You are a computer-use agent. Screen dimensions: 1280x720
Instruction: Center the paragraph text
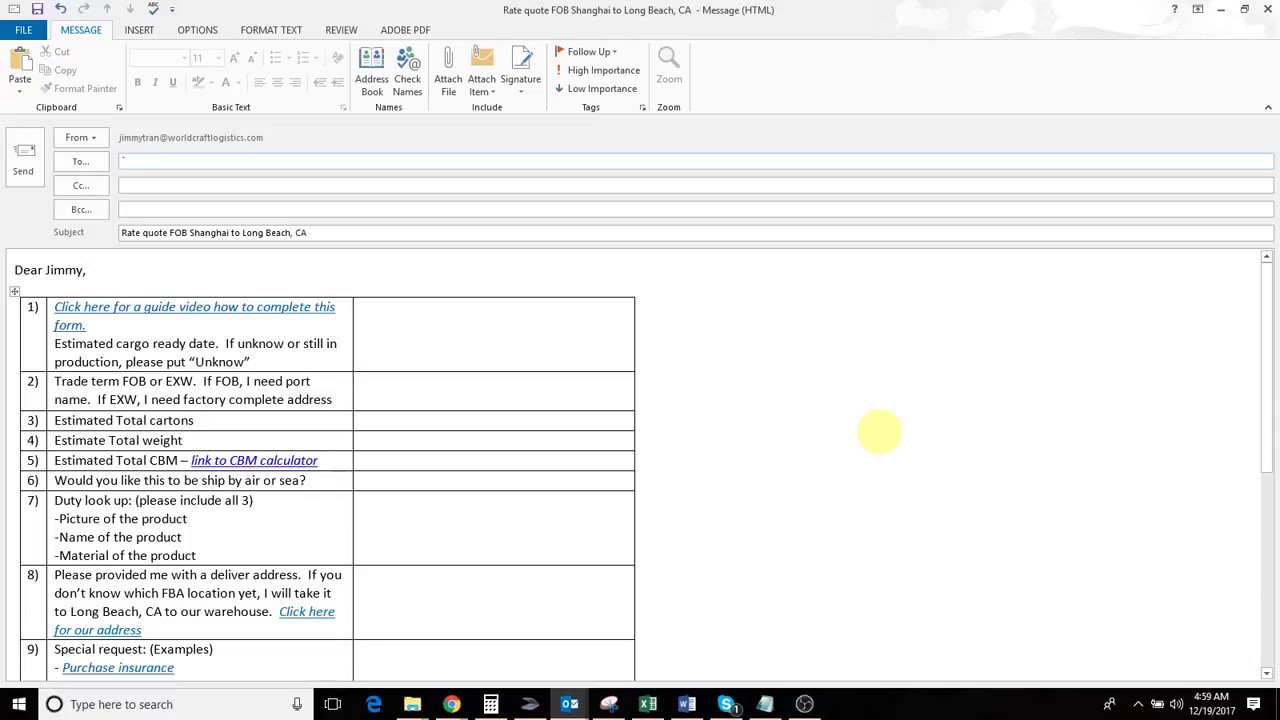(277, 82)
